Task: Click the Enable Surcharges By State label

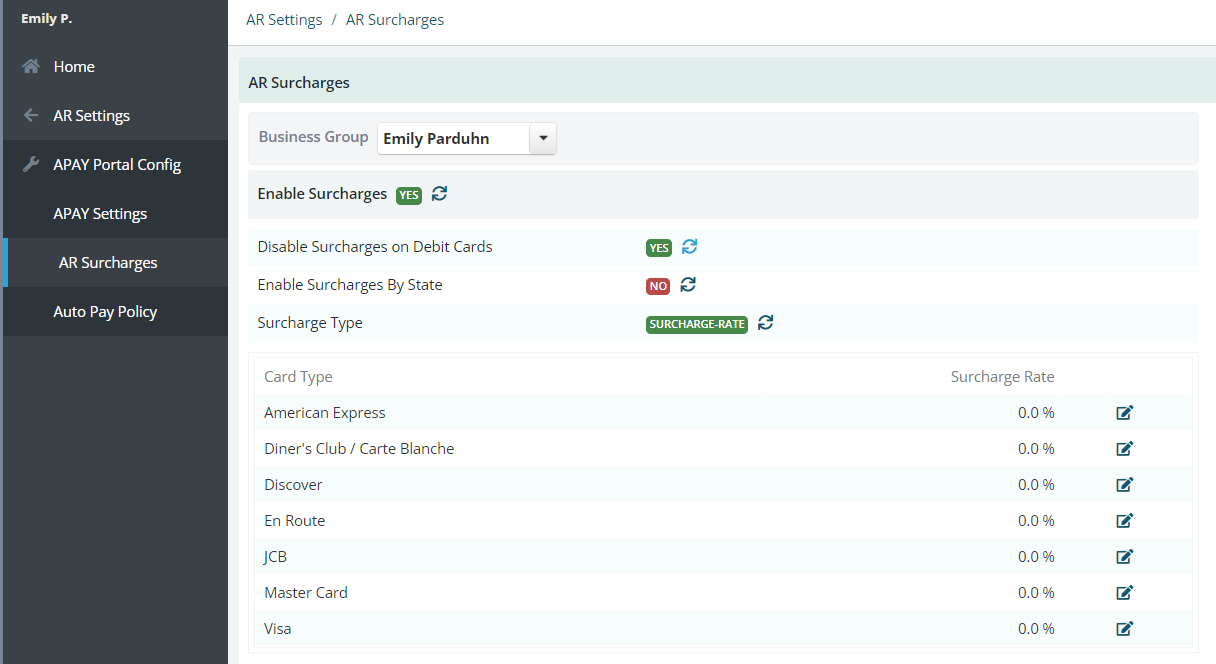Action: click(x=350, y=285)
